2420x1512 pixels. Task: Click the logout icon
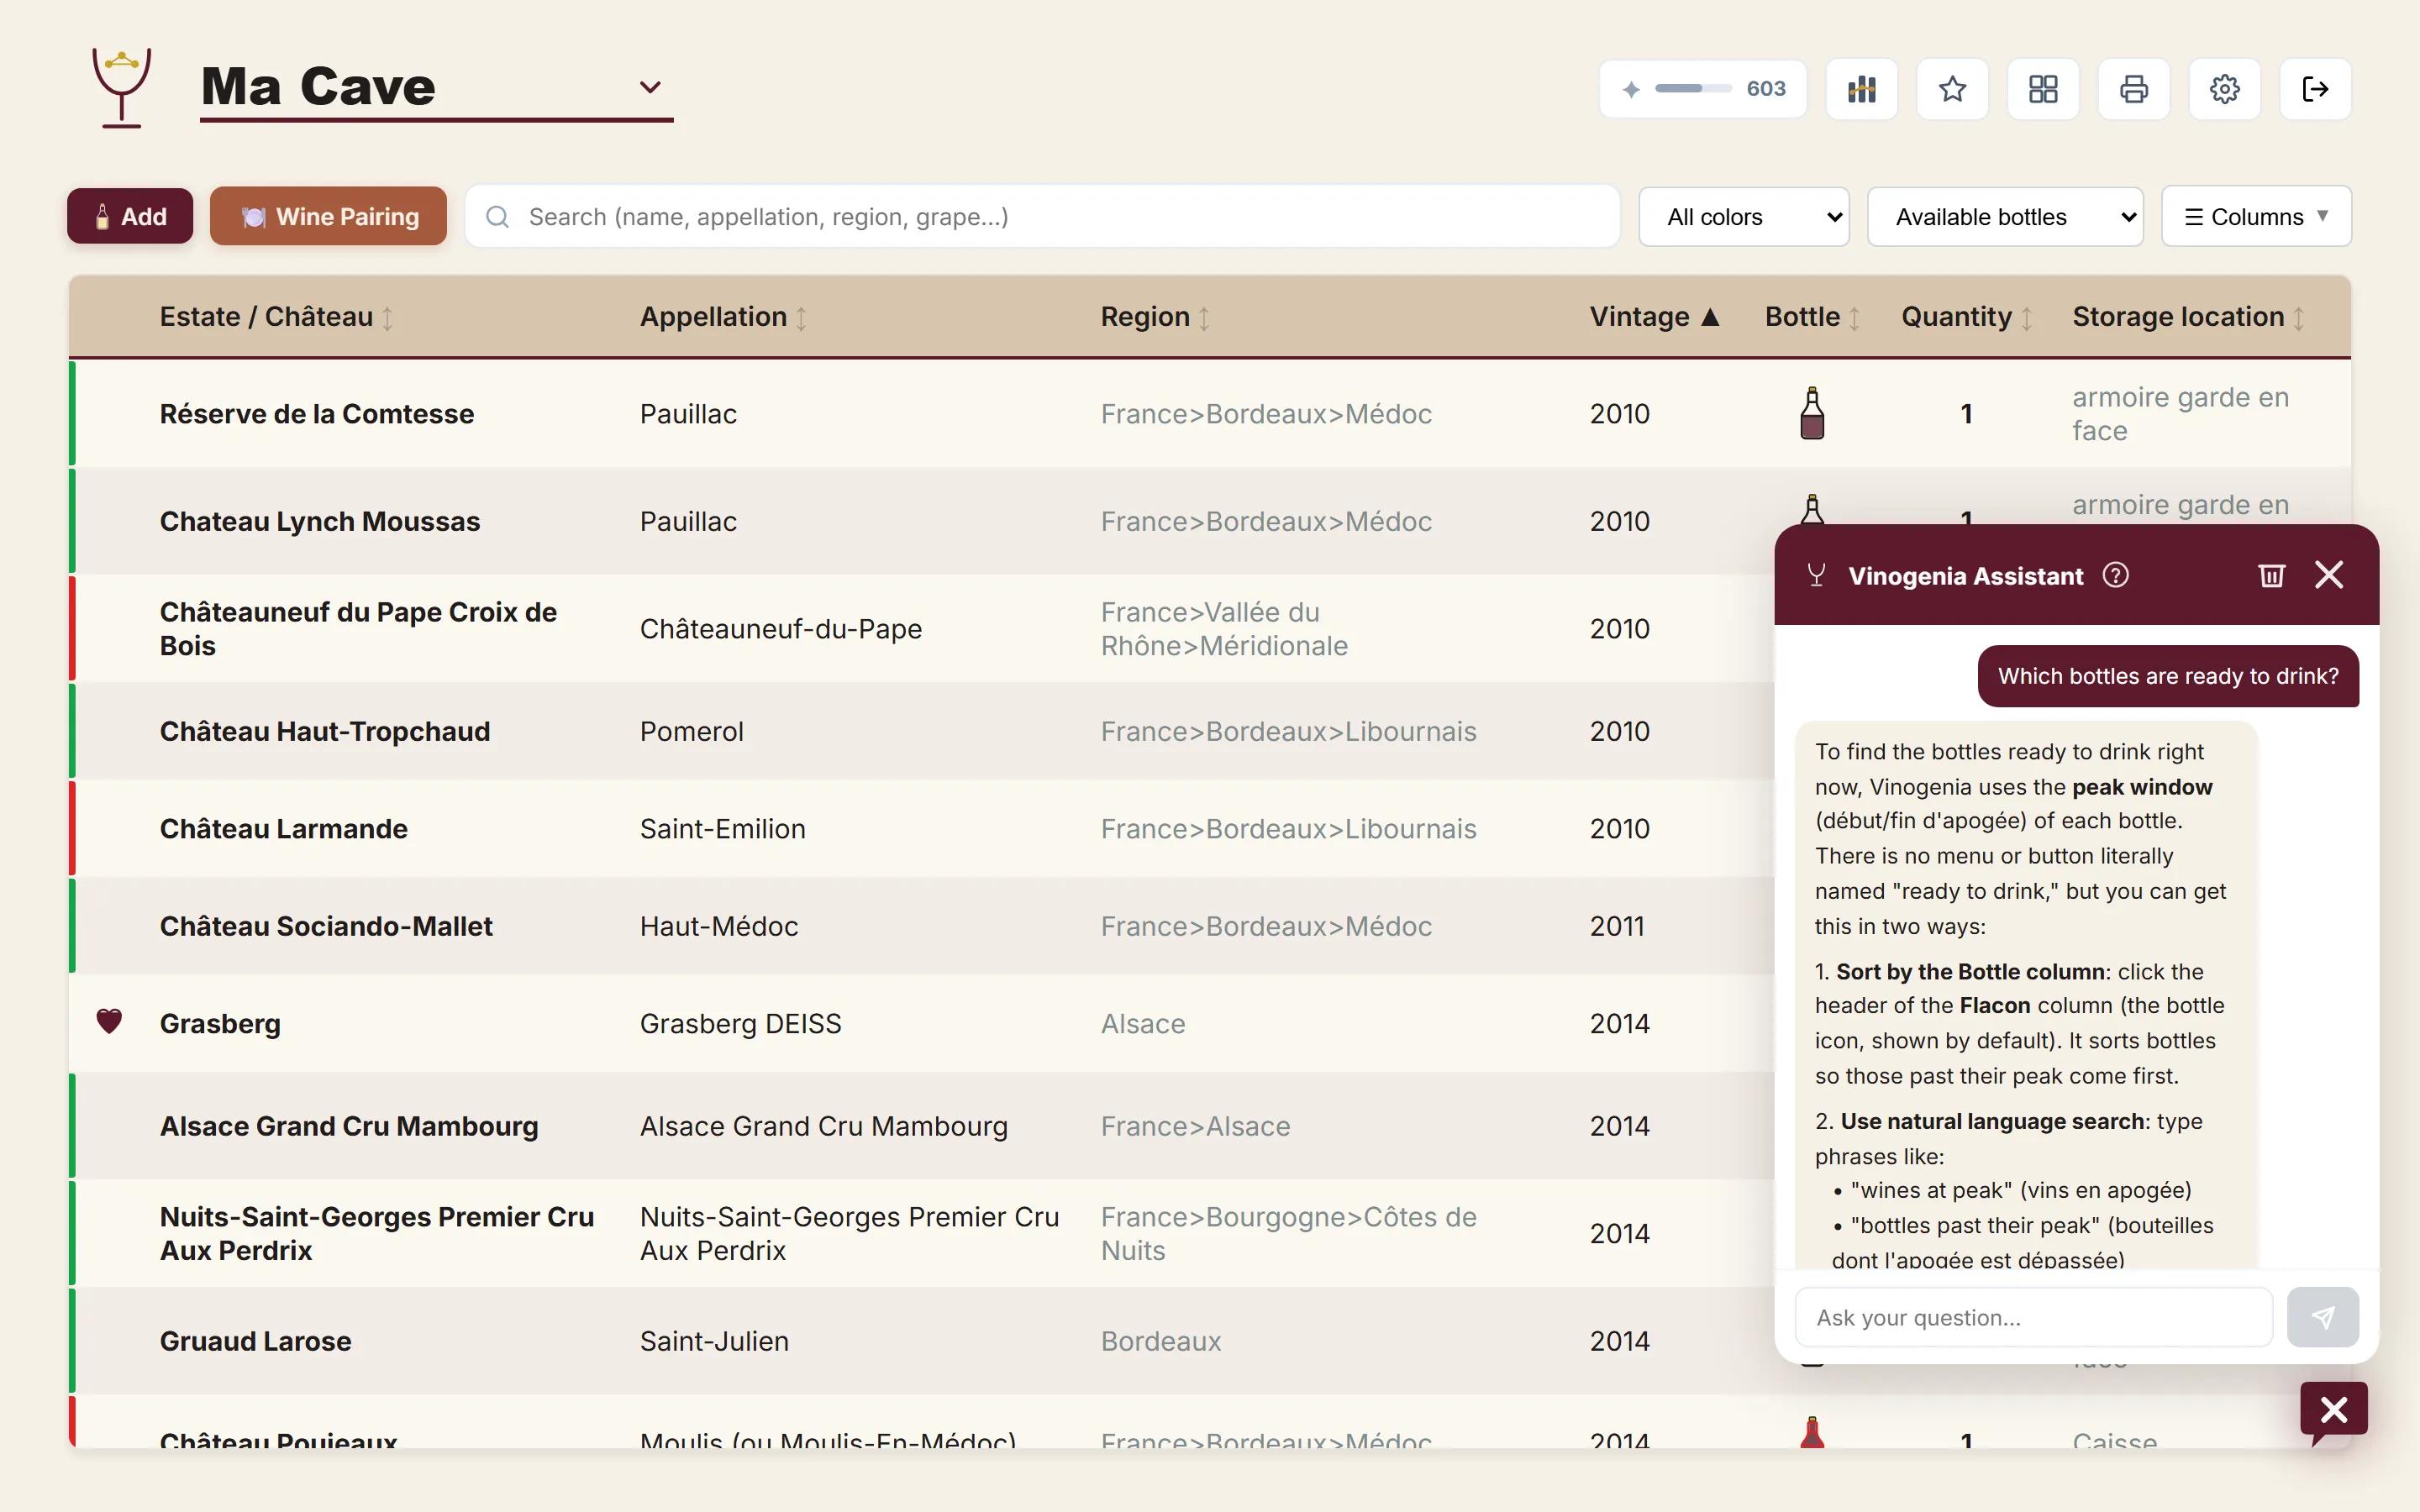(2315, 89)
